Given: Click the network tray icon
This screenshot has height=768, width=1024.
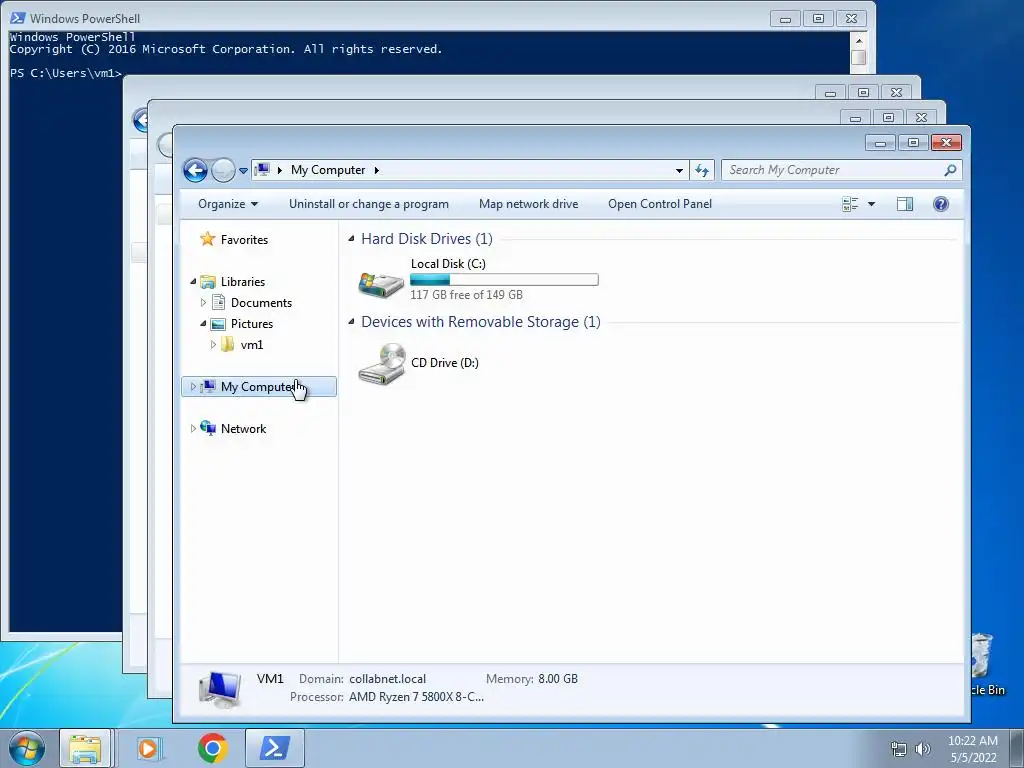Looking at the screenshot, I should pyautogui.click(x=899, y=749).
